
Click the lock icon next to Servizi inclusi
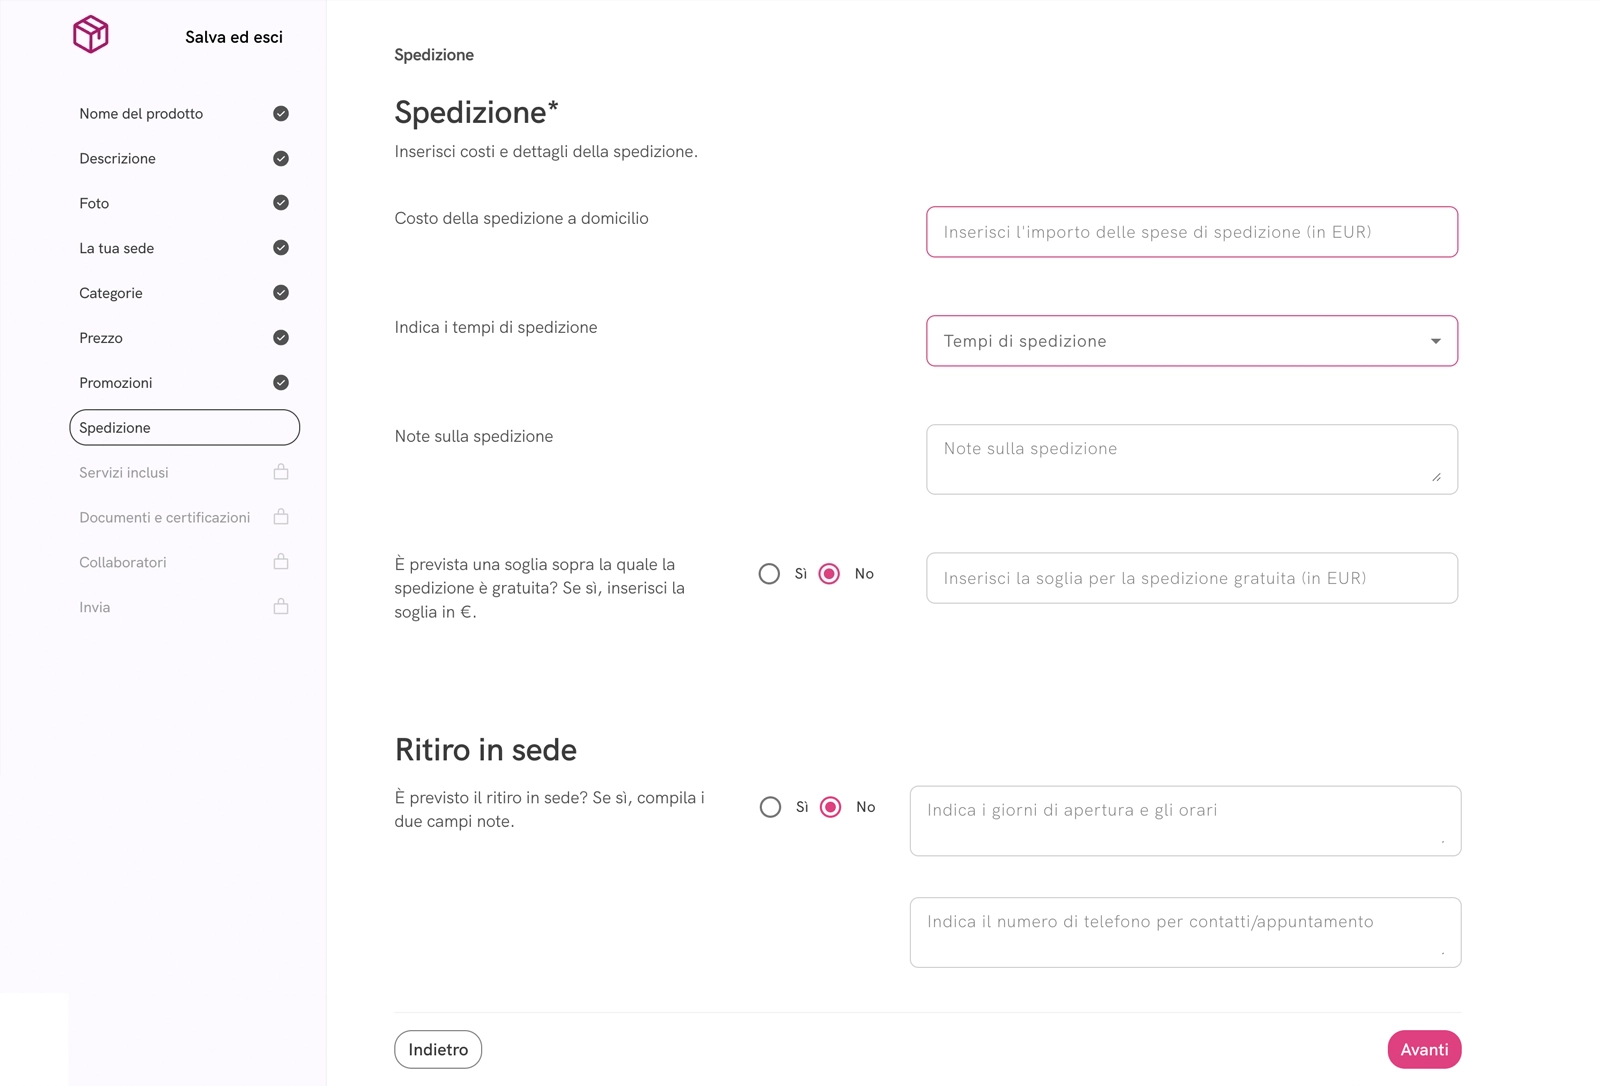click(x=281, y=472)
